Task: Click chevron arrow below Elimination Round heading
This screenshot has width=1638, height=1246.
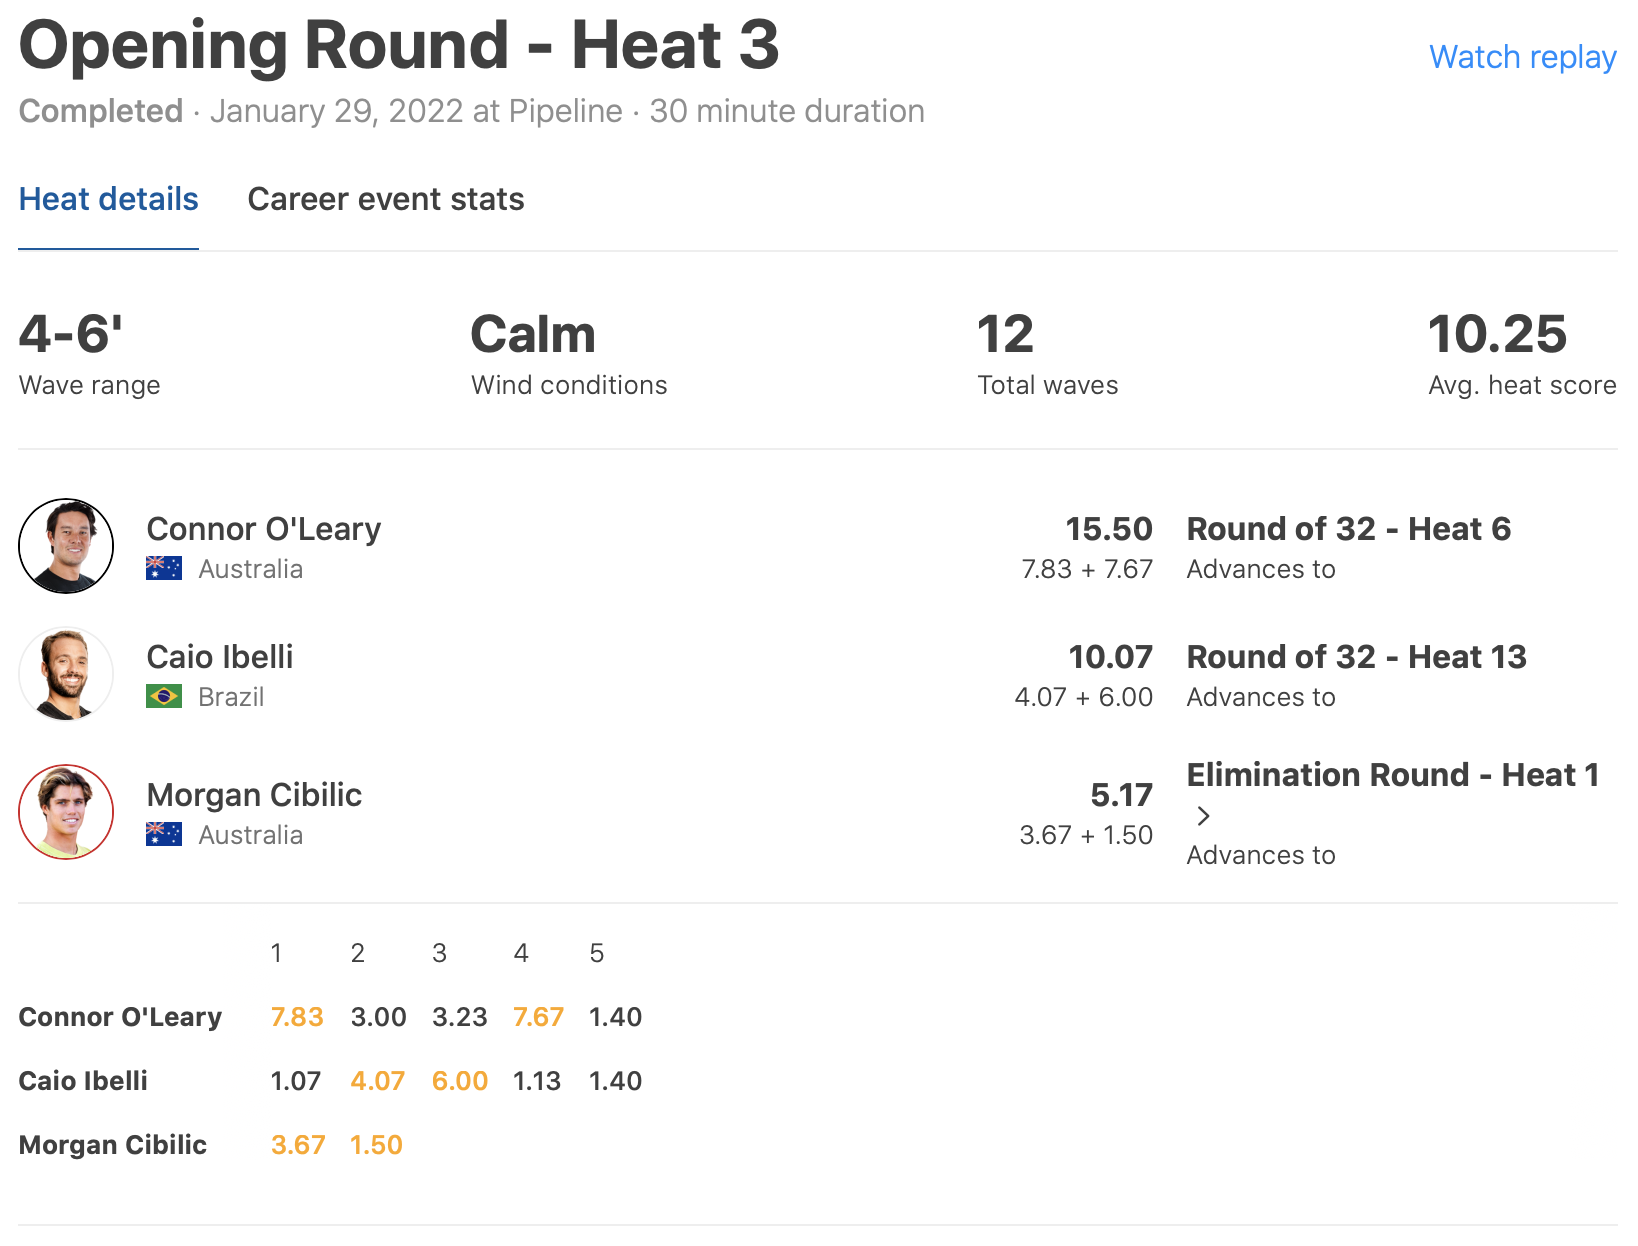Action: click(x=1203, y=816)
